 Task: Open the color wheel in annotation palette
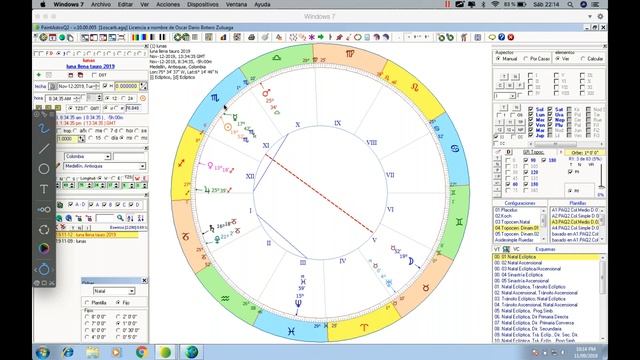pos(44,249)
